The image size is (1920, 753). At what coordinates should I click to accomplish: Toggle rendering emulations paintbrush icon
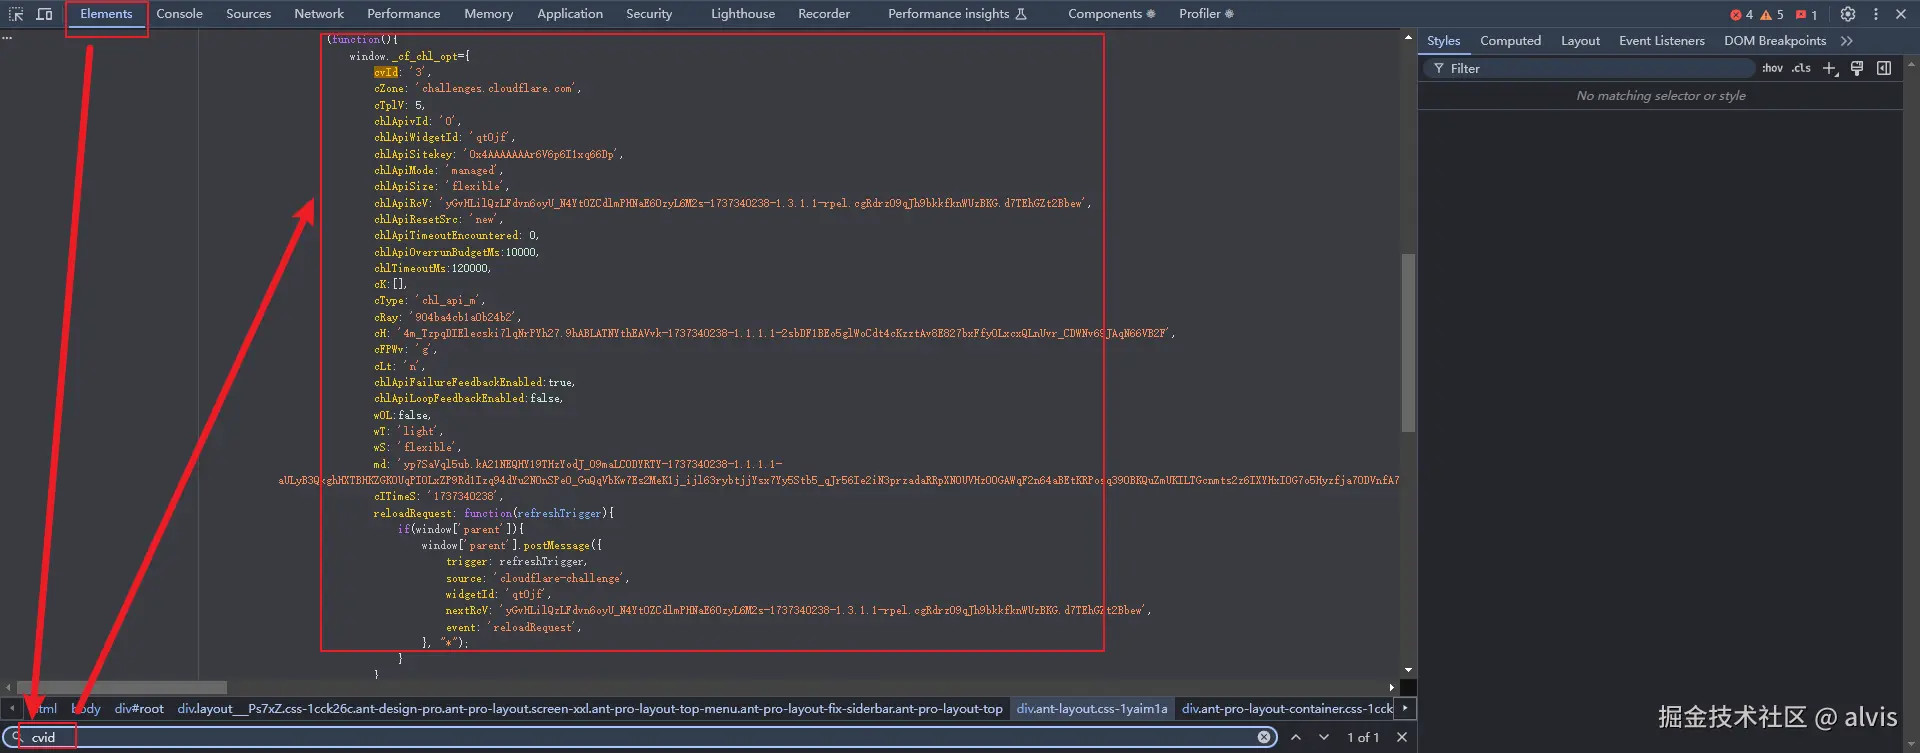pyautogui.click(x=1857, y=68)
